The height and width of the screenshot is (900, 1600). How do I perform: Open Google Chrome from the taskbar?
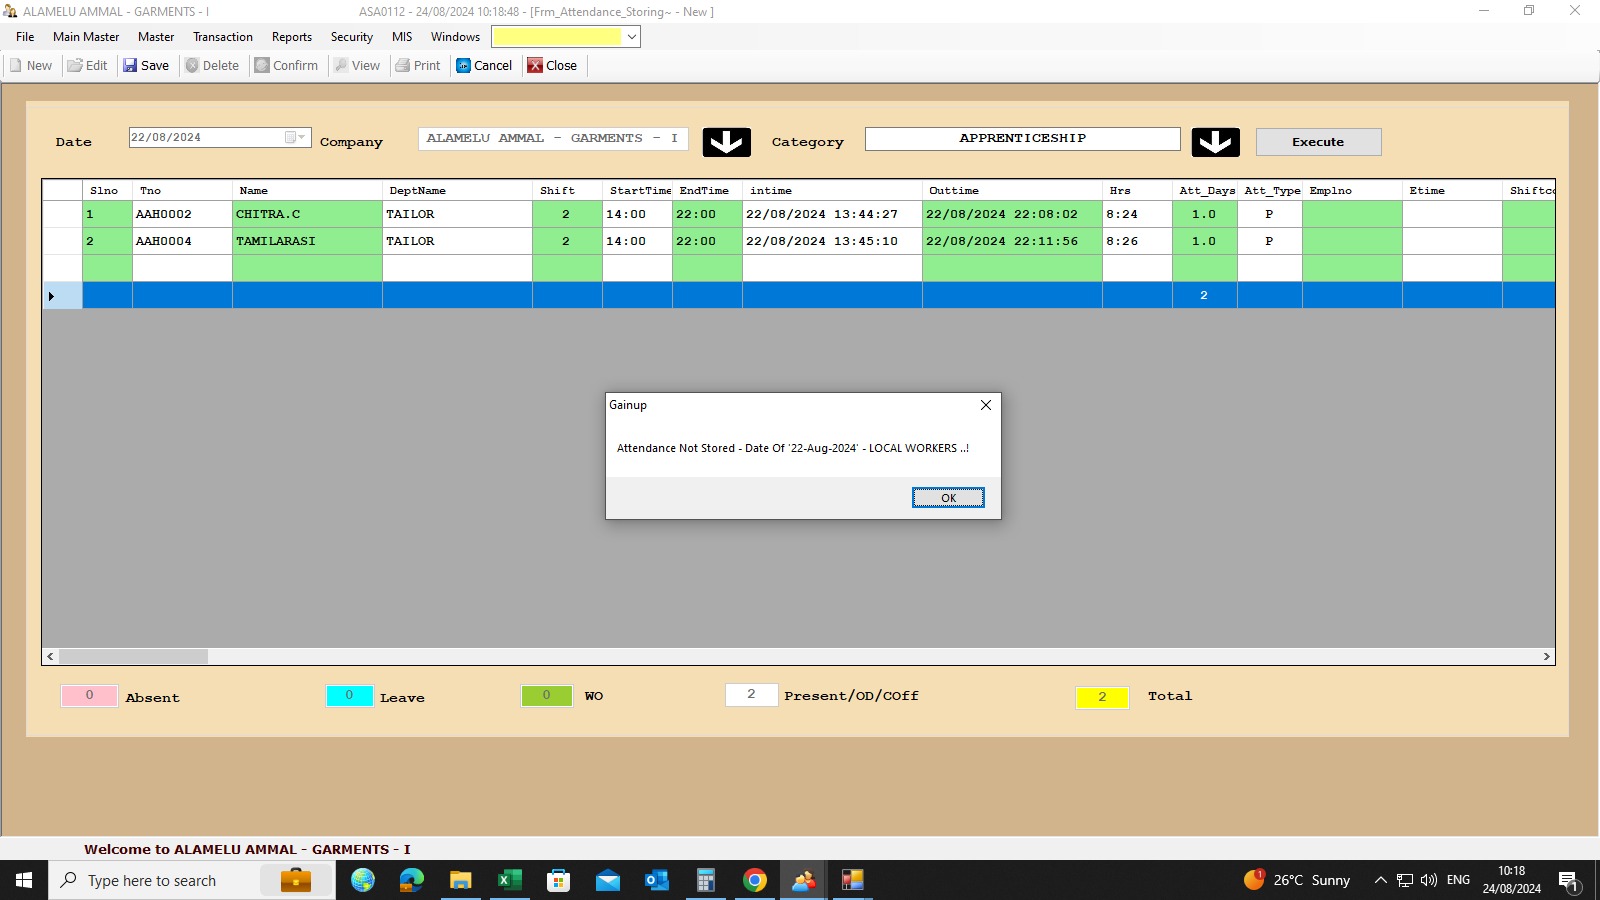pyautogui.click(x=755, y=880)
